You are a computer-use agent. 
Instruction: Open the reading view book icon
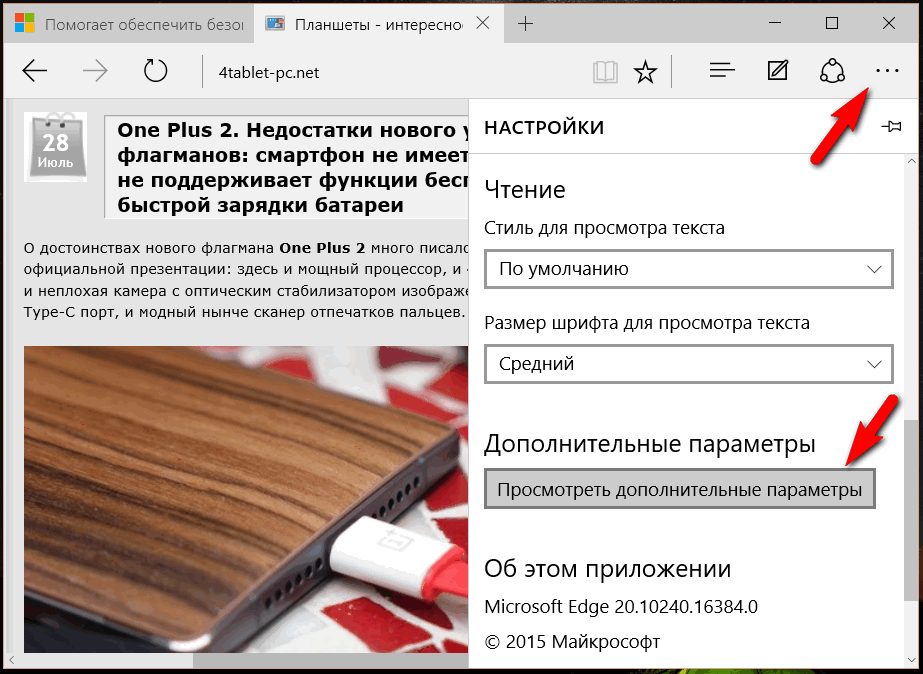[605, 72]
